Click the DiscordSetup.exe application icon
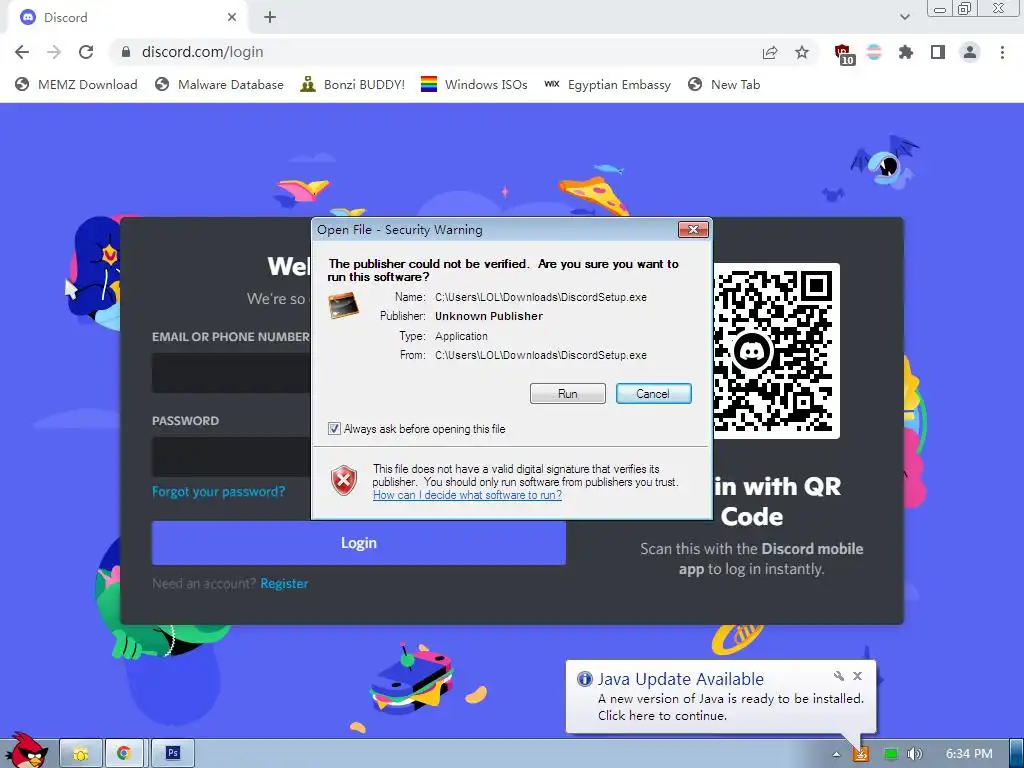The image size is (1024, 768). 344,306
